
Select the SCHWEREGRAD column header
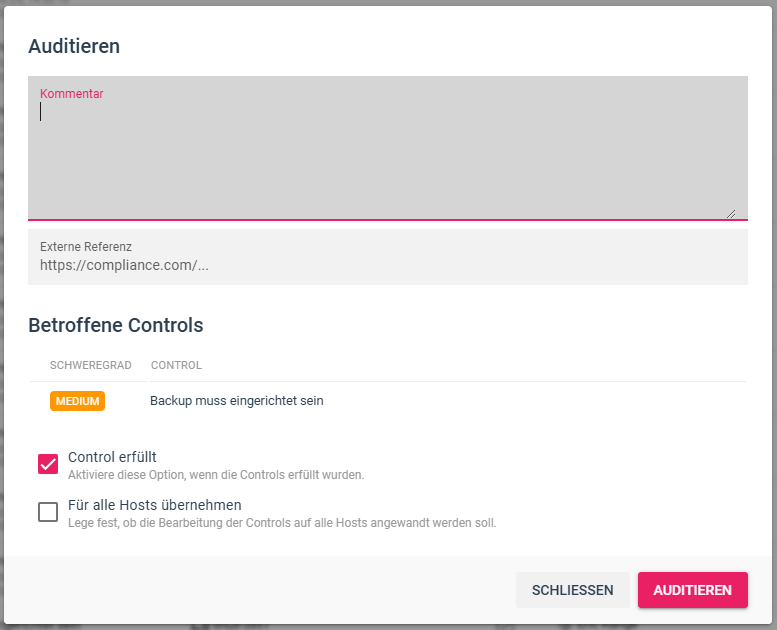point(90,365)
